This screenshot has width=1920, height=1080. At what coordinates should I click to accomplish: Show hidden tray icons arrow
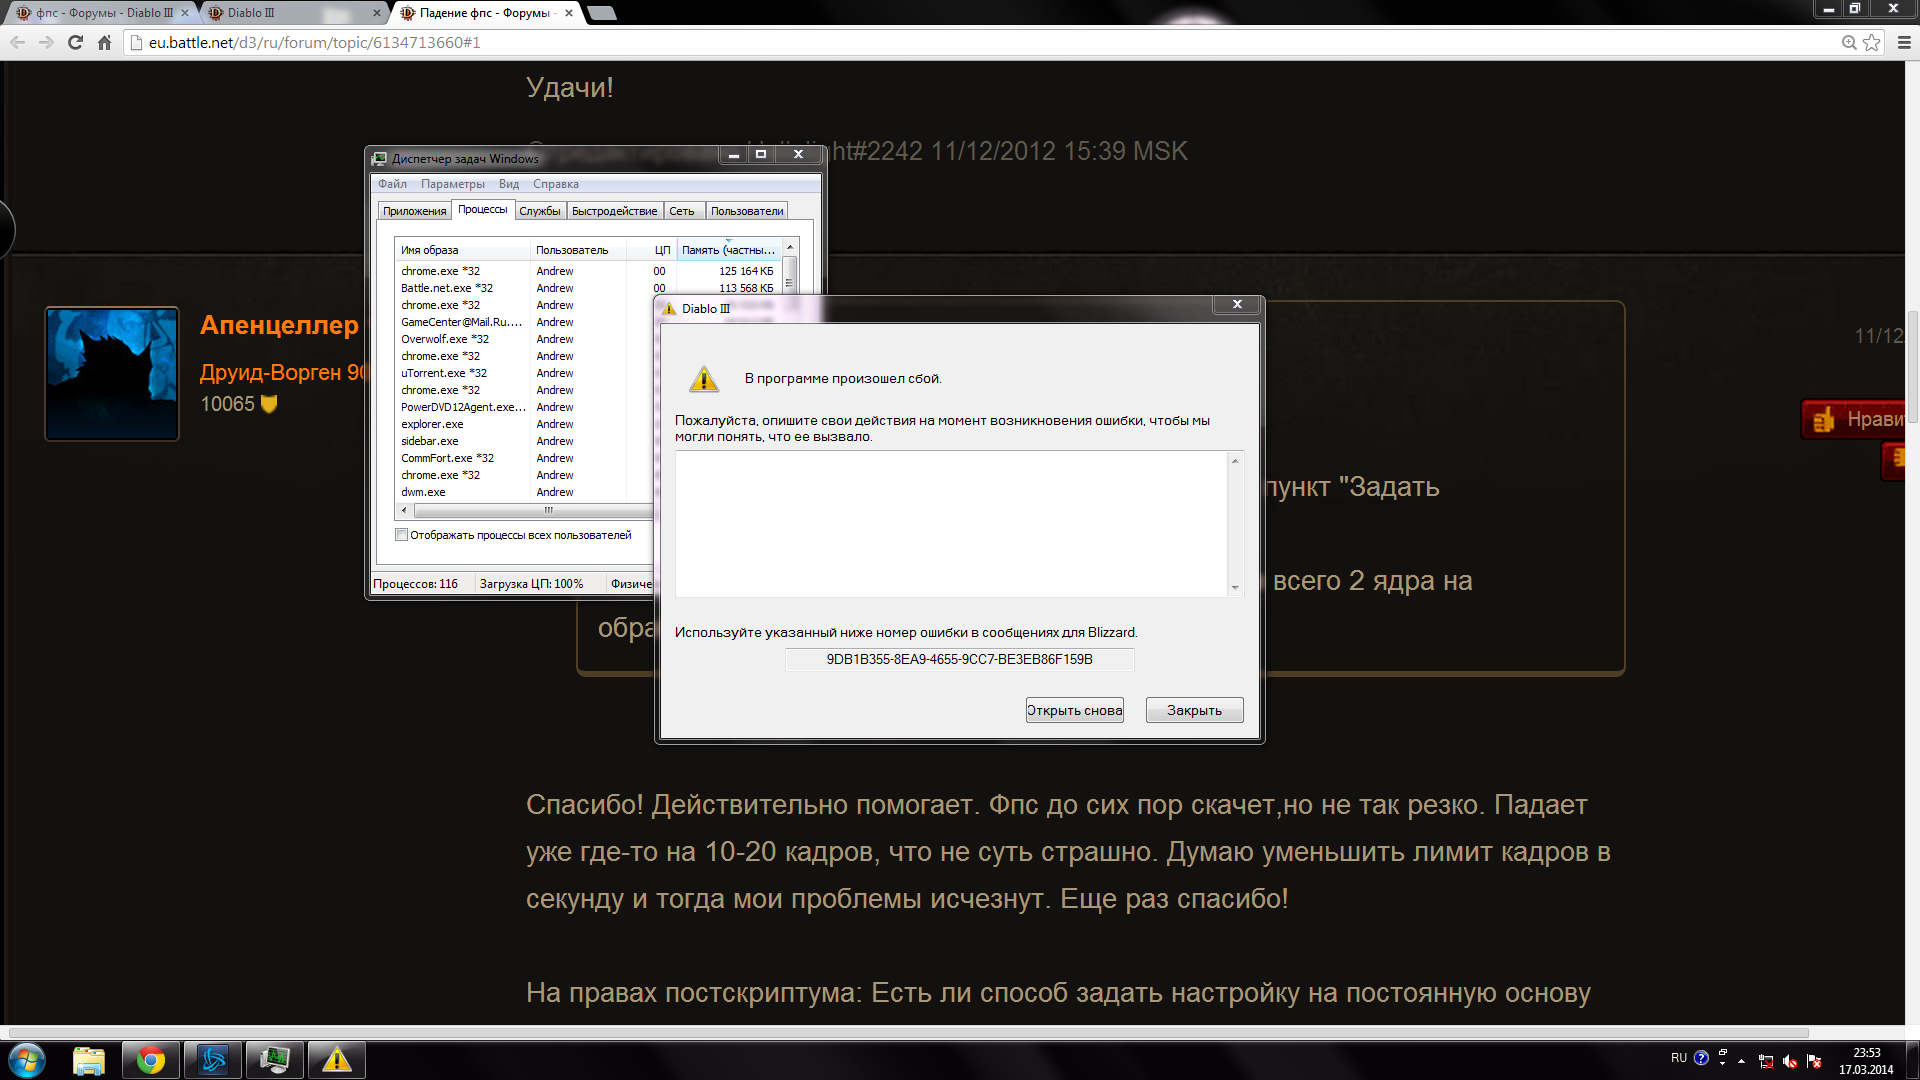(x=1741, y=1061)
